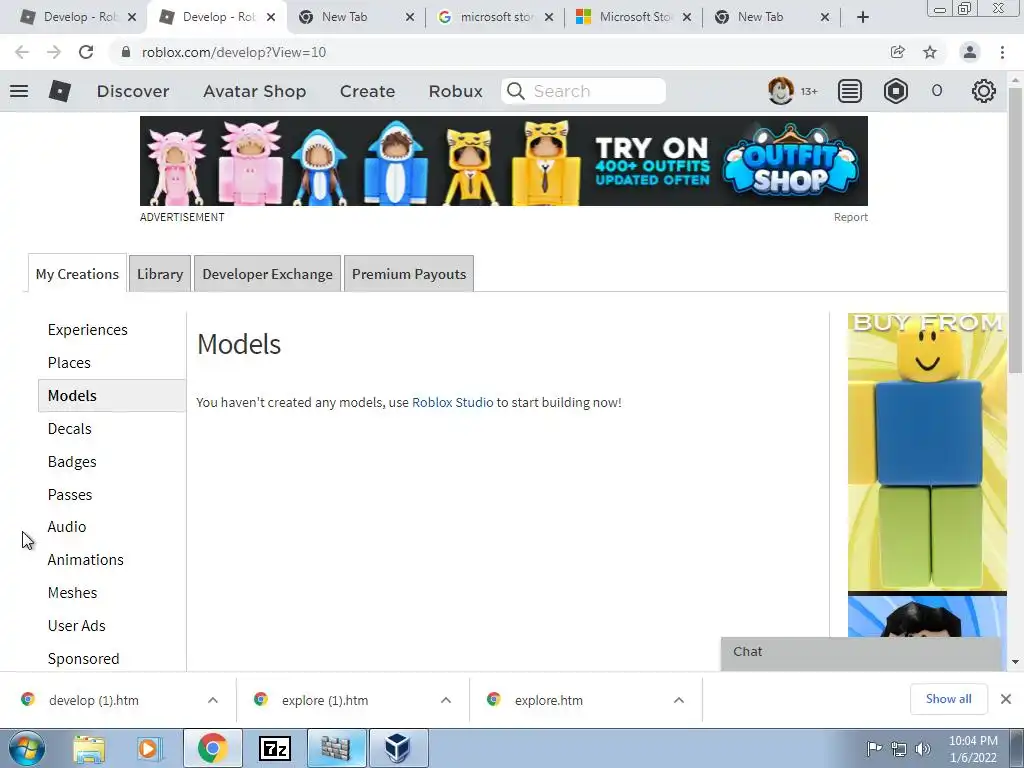
Task: Select Badges in the sidebar
Action: (72, 462)
